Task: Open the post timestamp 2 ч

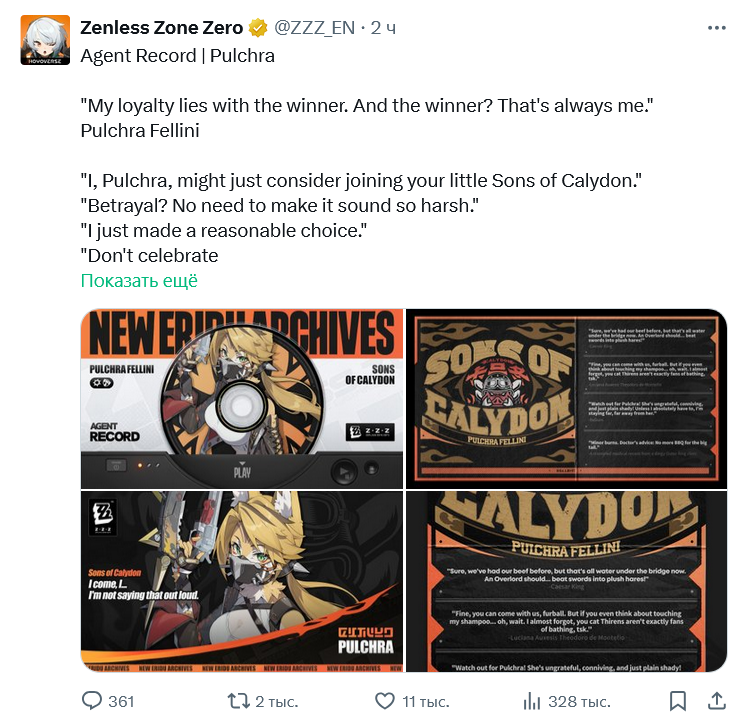Action: pyautogui.click(x=383, y=28)
